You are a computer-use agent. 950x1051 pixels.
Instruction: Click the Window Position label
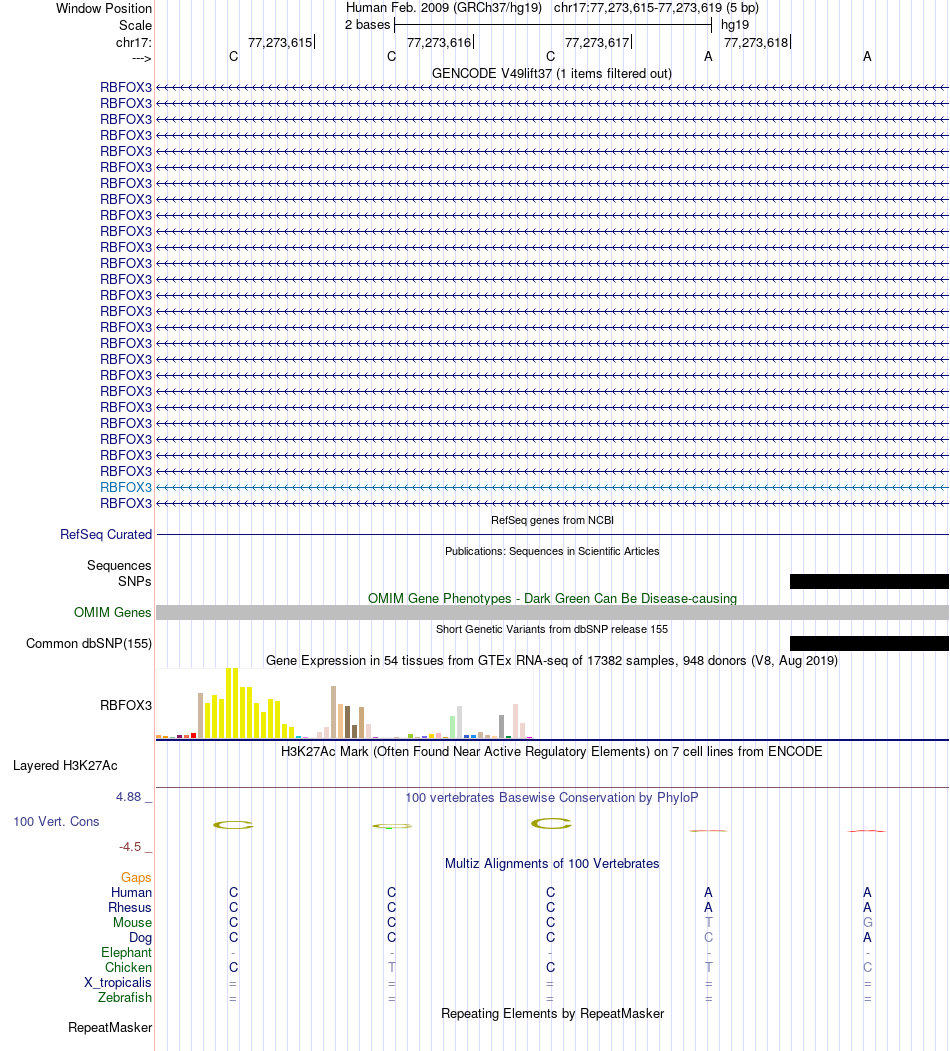pyautogui.click(x=104, y=9)
